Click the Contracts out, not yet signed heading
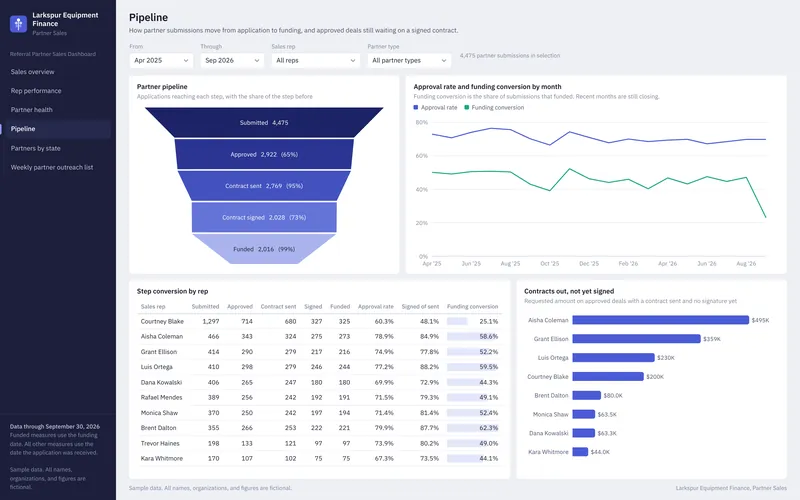The width and height of the screenshot is (800, 500). click(569, 291)
